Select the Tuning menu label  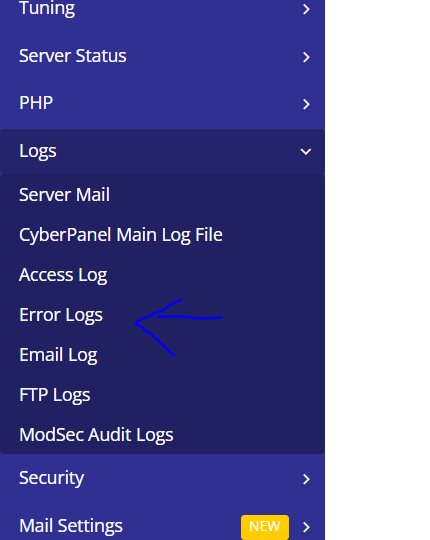[x=47, y=8]
